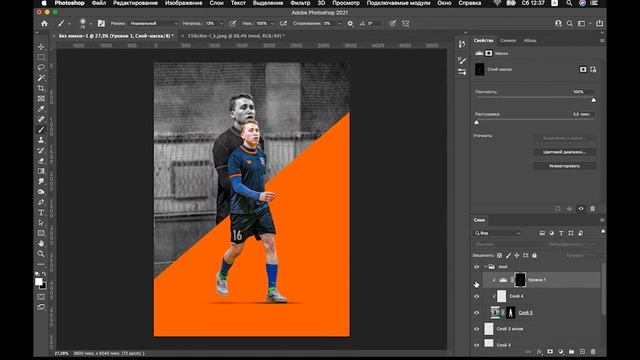Select the Clone Stamp tool
This screenshot has width=640, height=360.
pos(41,140)
